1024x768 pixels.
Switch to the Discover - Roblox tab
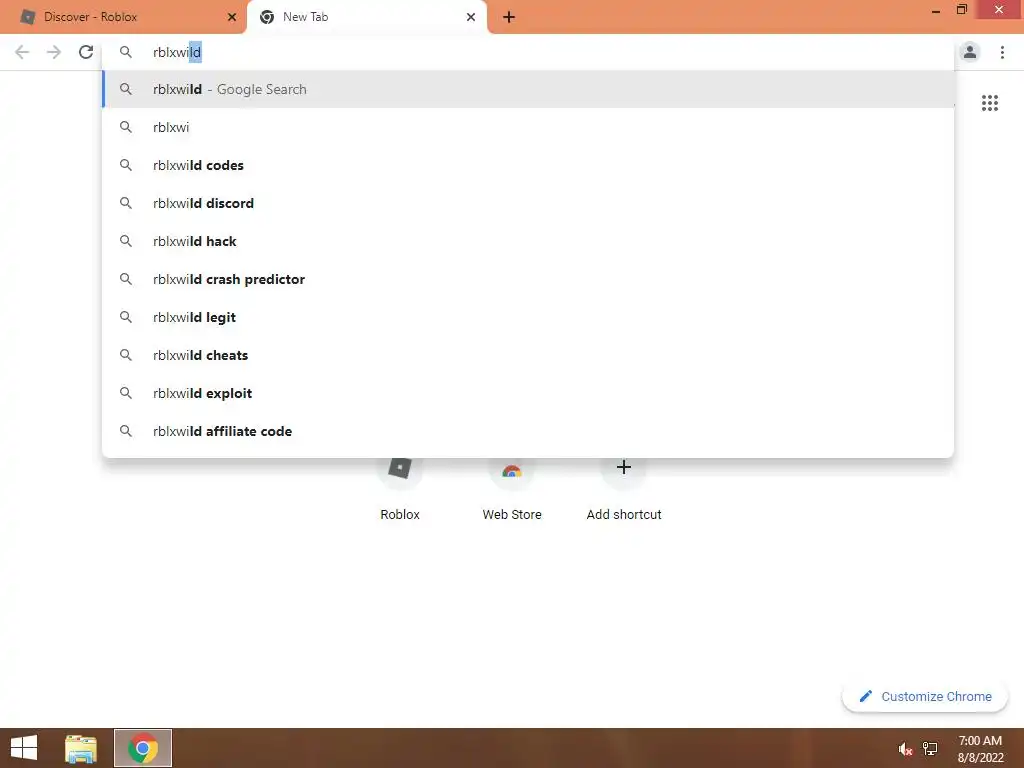click(x=123, y=17)
